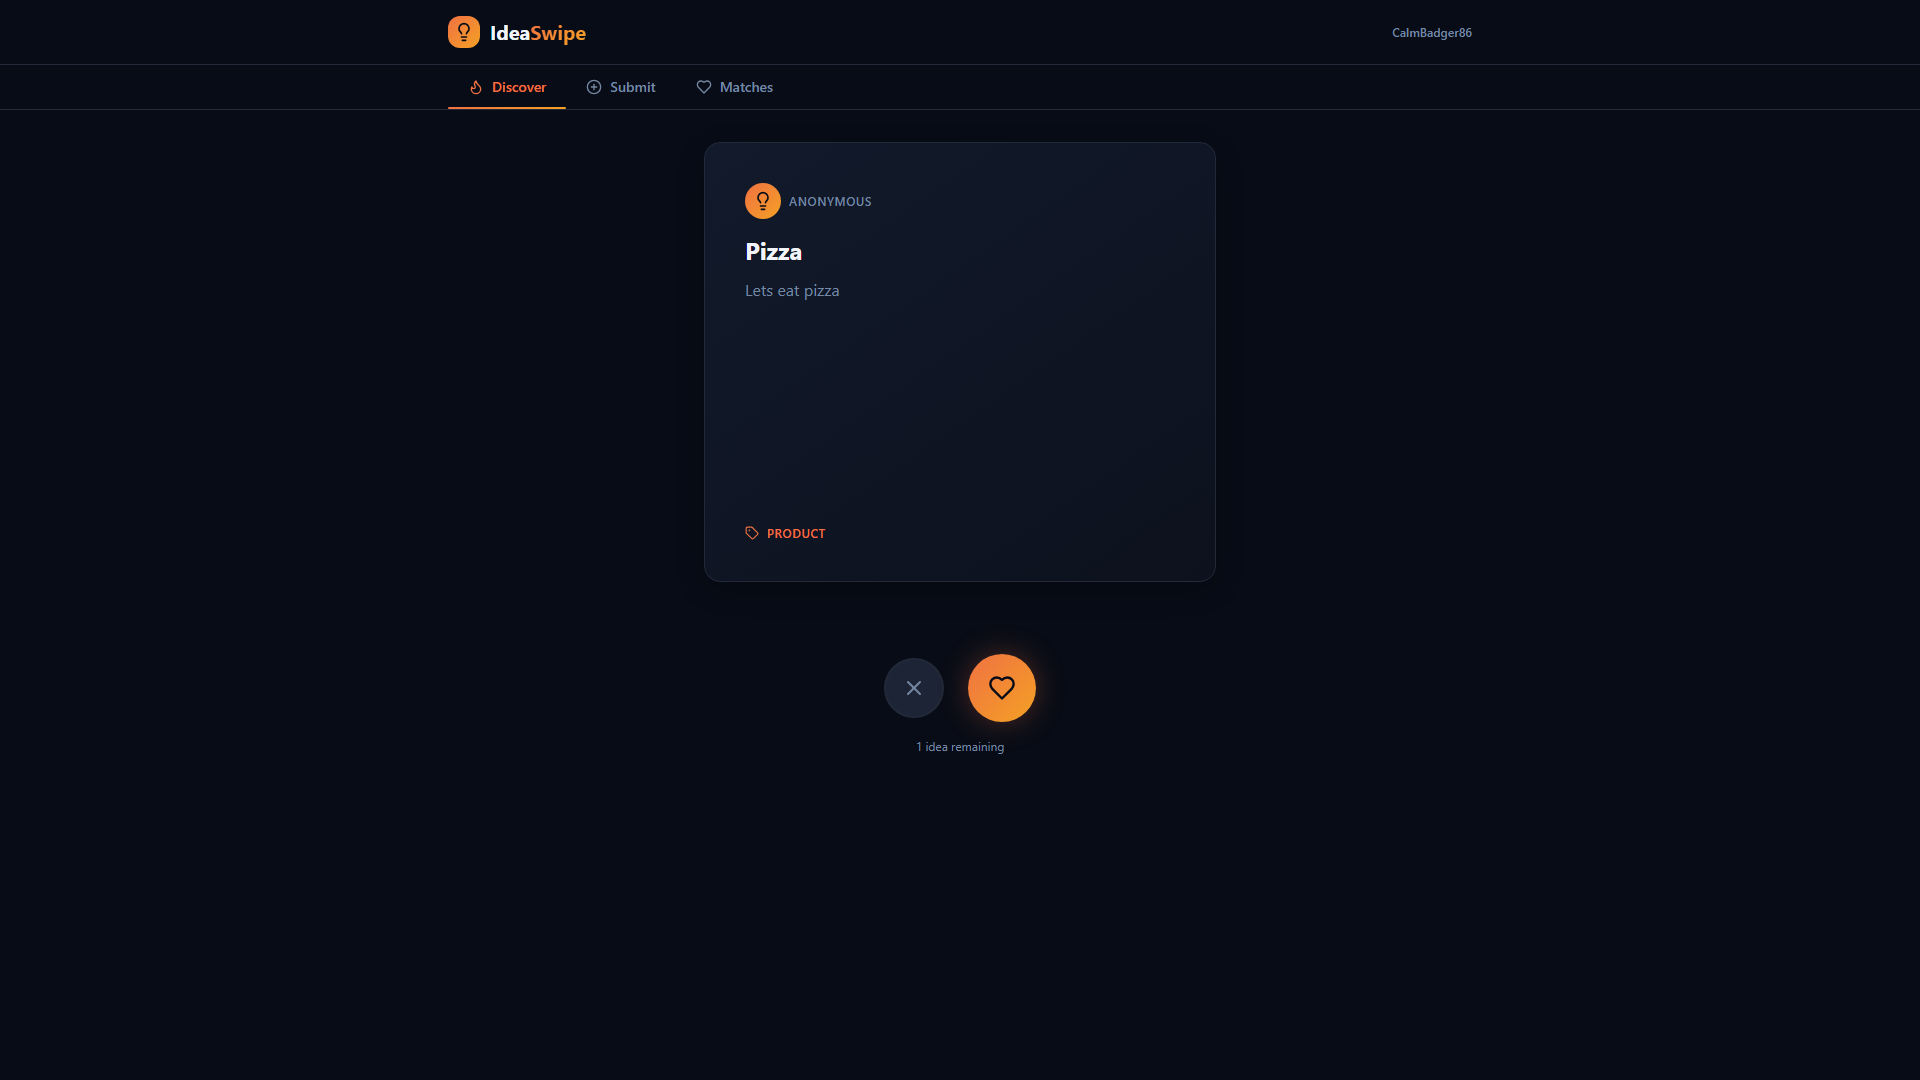Click the flame icon beside Discover
The width and height of the screenshot is (1920, 1080).
476,87
